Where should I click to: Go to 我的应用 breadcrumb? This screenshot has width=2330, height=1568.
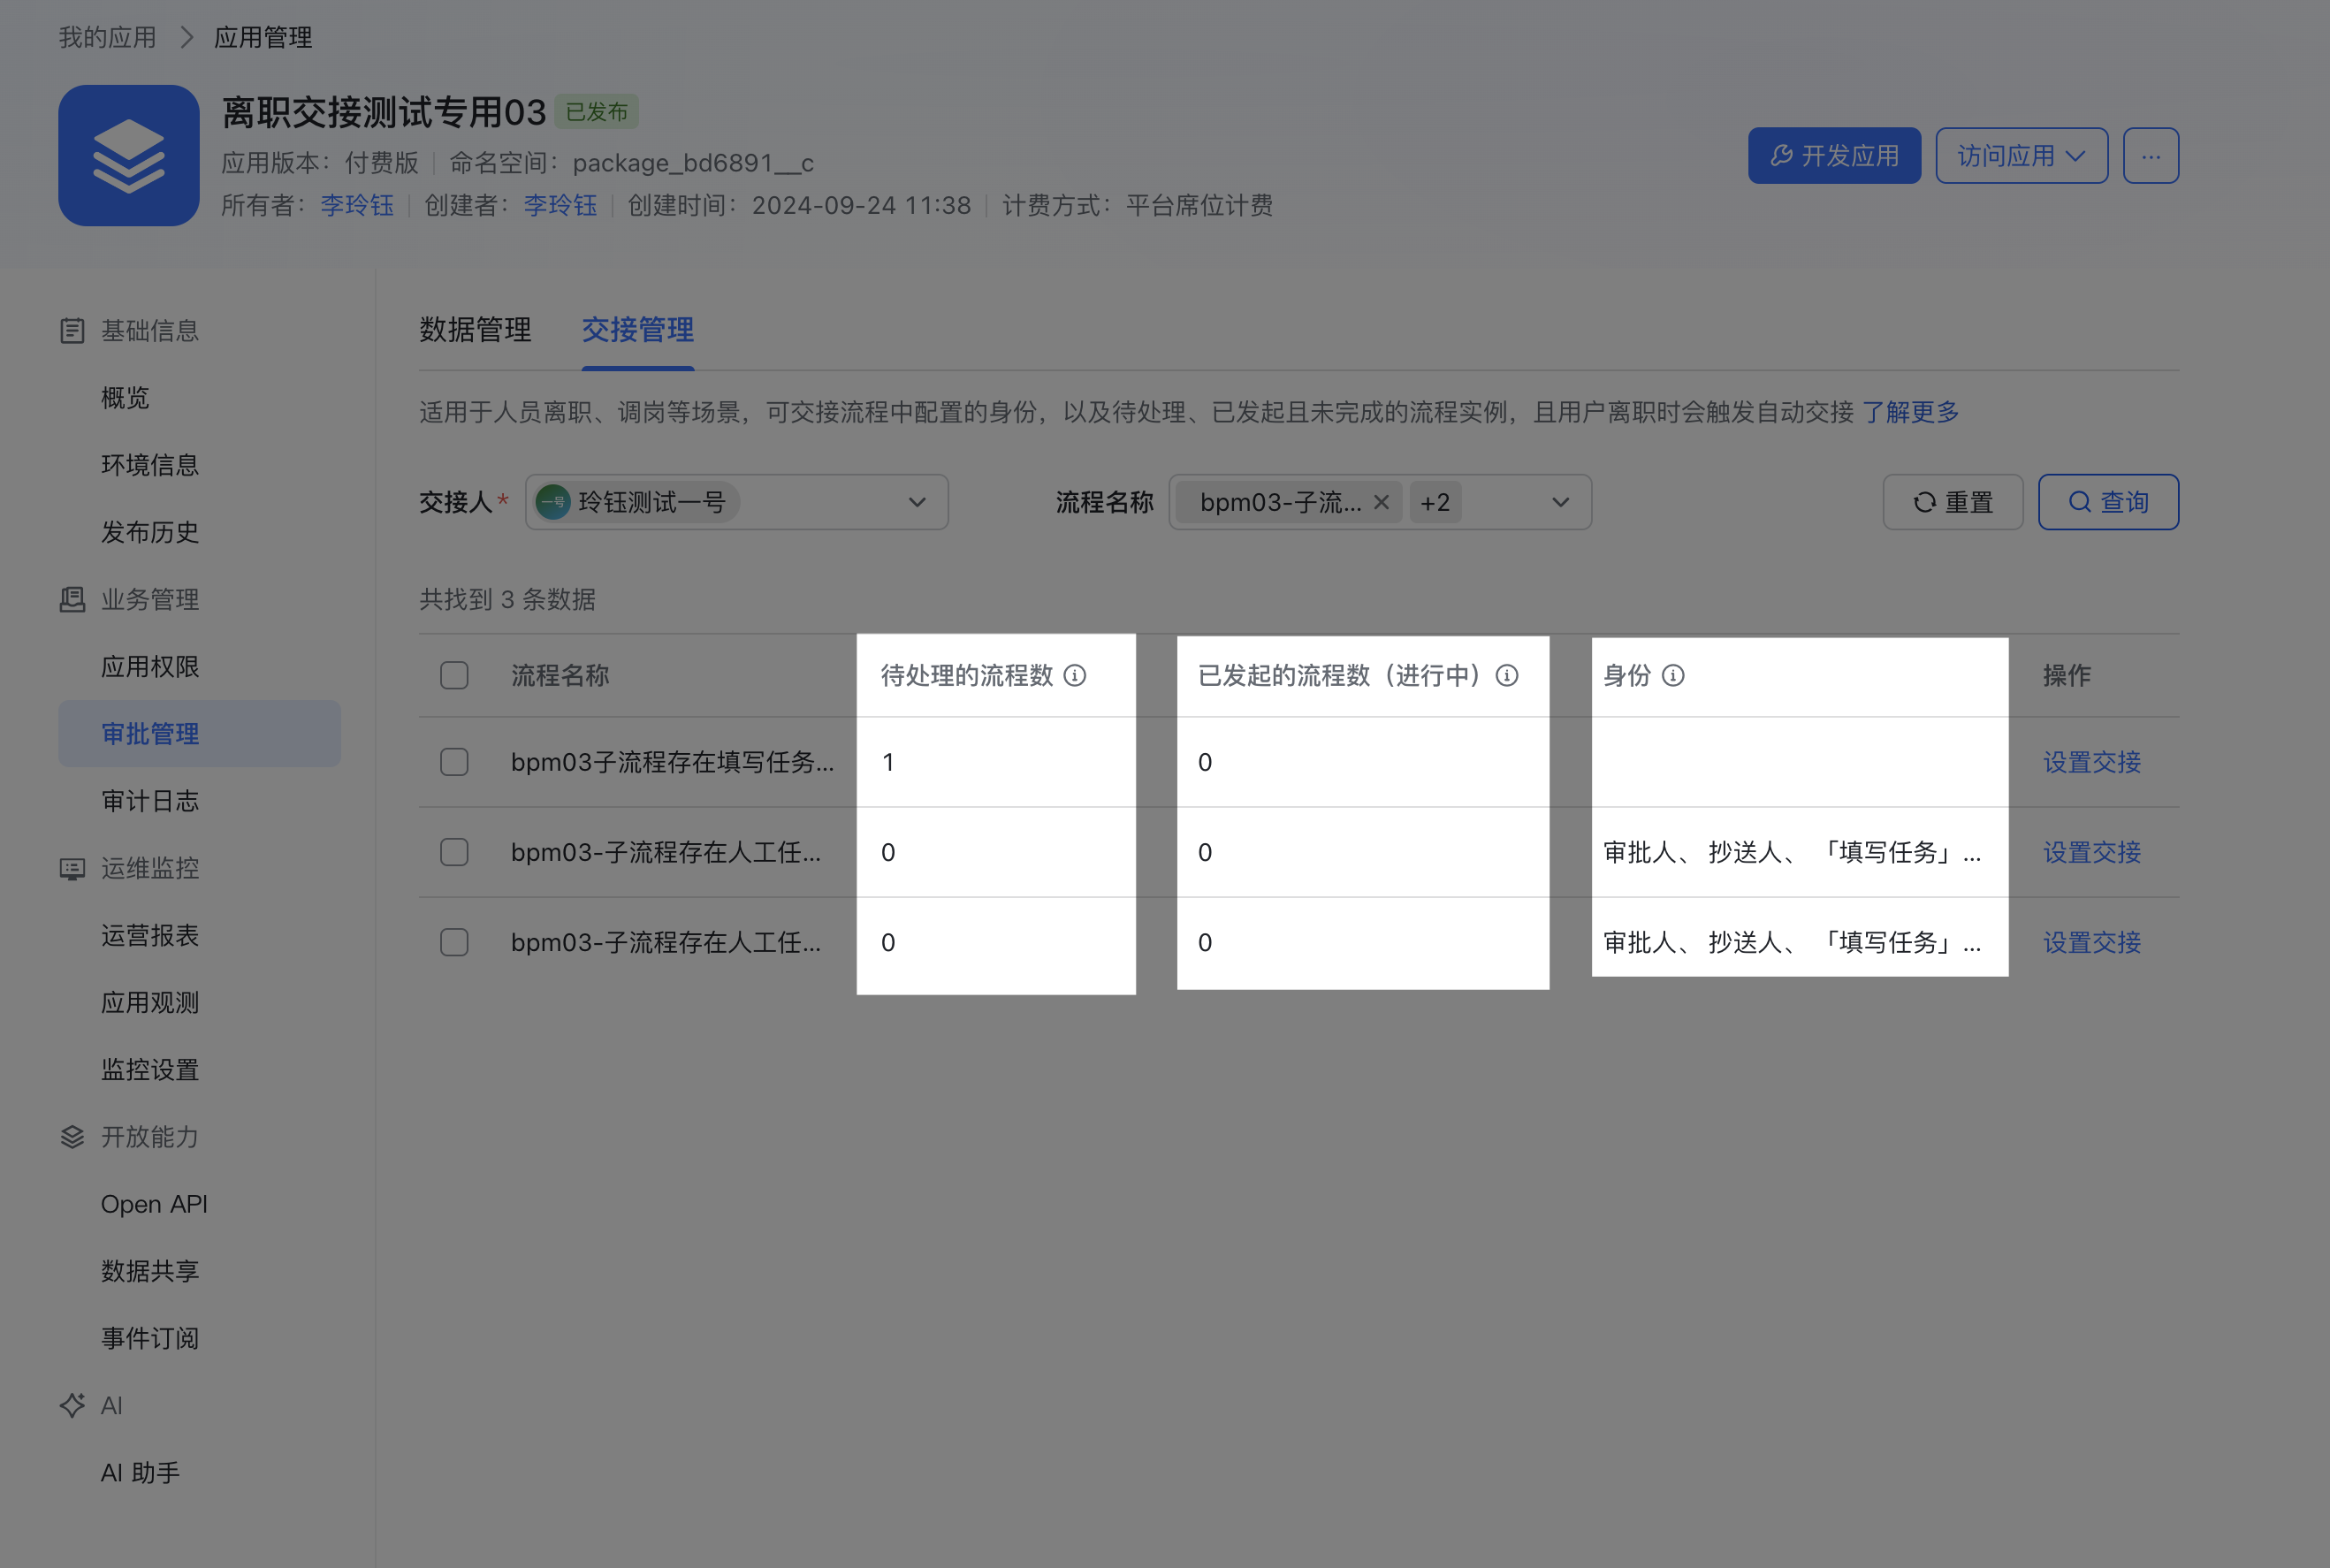click(107, 38)
